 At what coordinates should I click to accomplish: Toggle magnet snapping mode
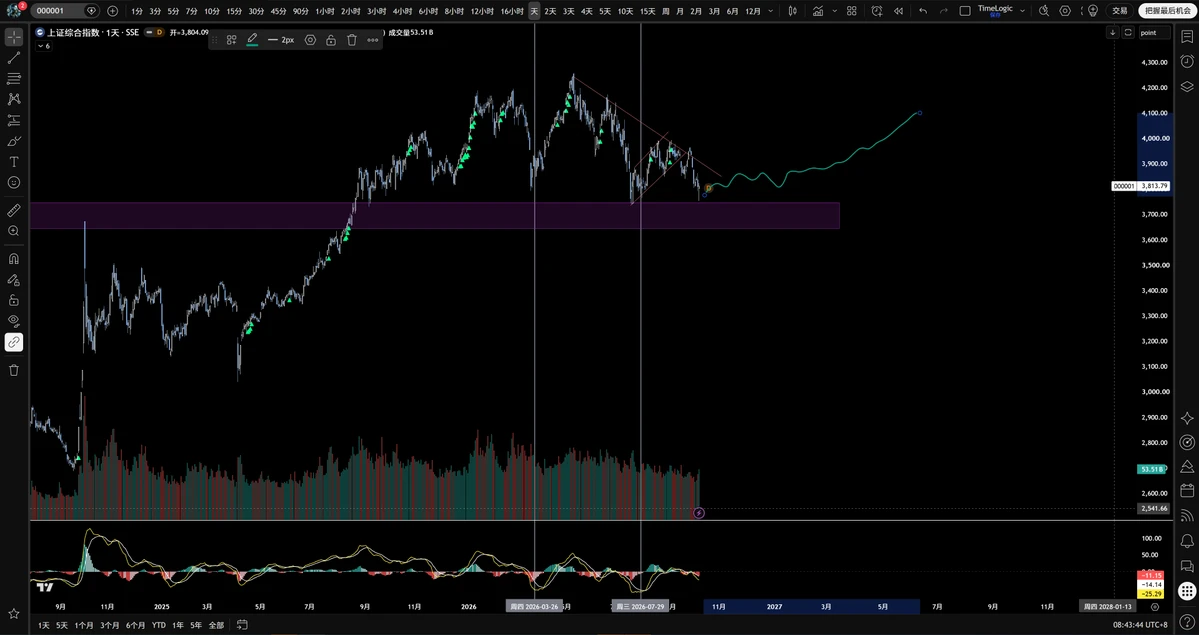14,259
